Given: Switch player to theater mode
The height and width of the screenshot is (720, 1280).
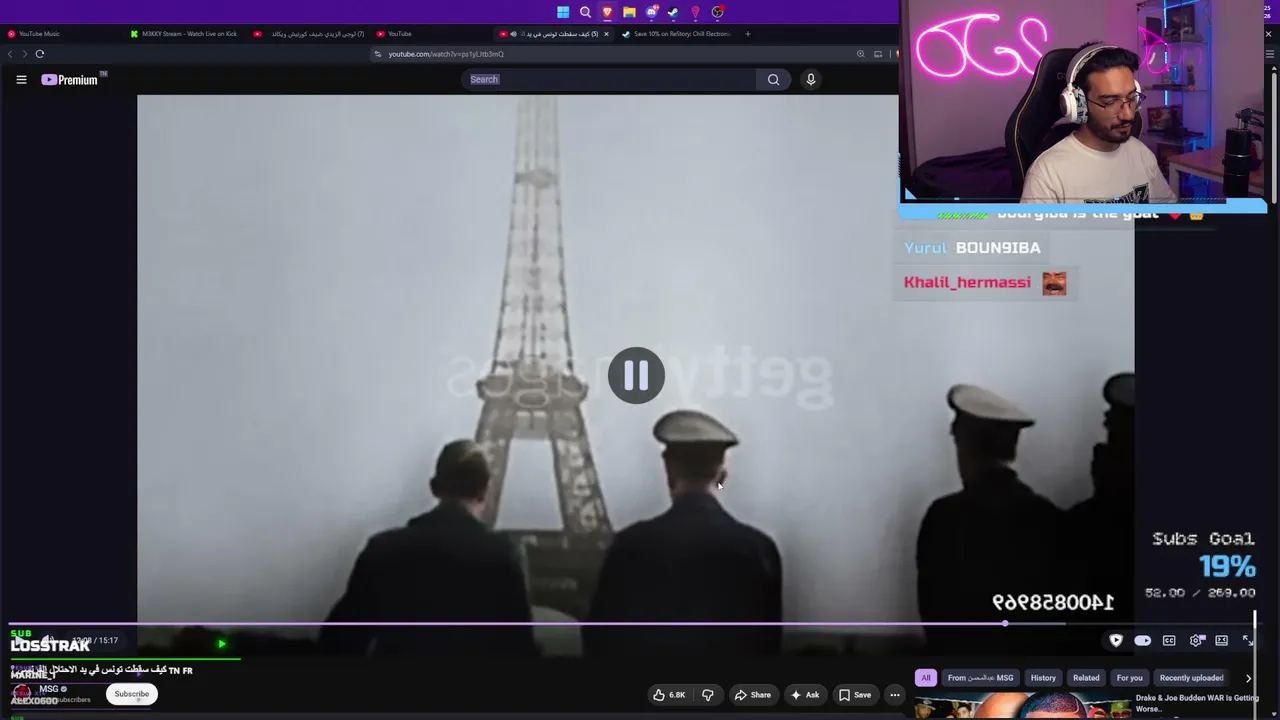Looking at the screenshot, I should click(x=1222, y=641).
